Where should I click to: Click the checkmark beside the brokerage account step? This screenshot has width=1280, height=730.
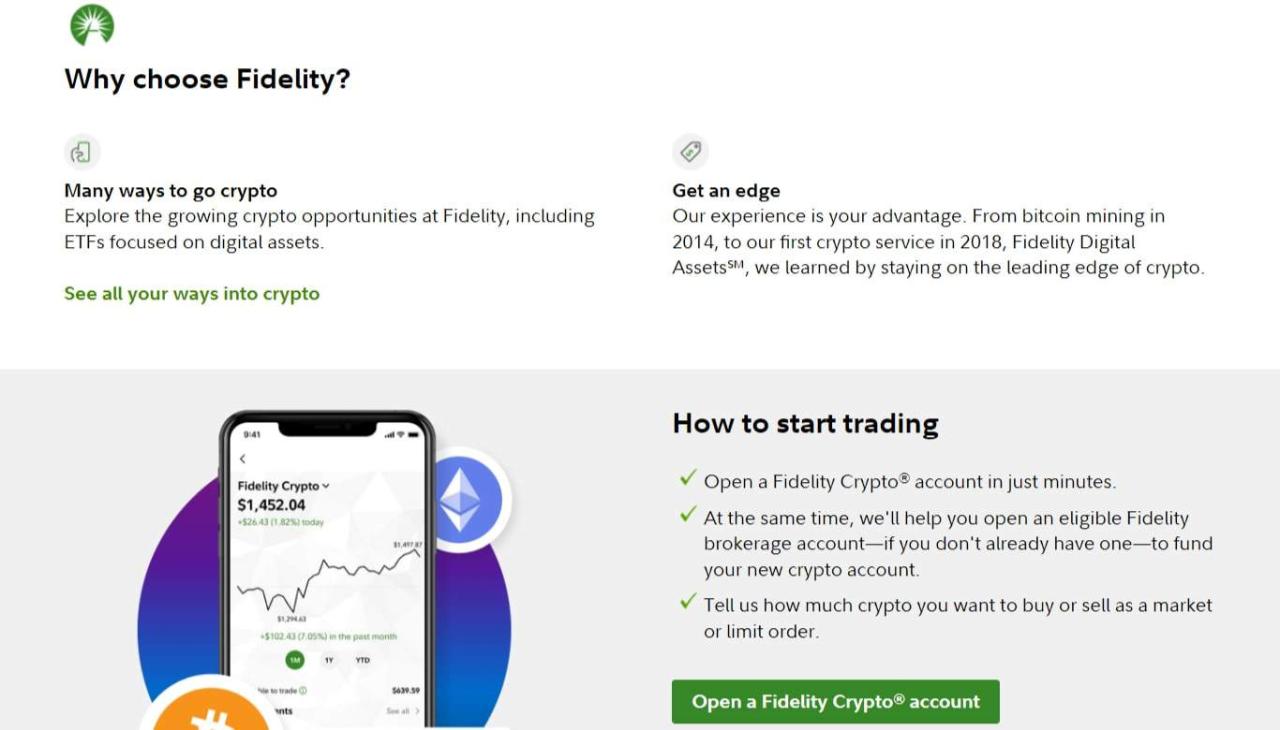tap(687, 515)
